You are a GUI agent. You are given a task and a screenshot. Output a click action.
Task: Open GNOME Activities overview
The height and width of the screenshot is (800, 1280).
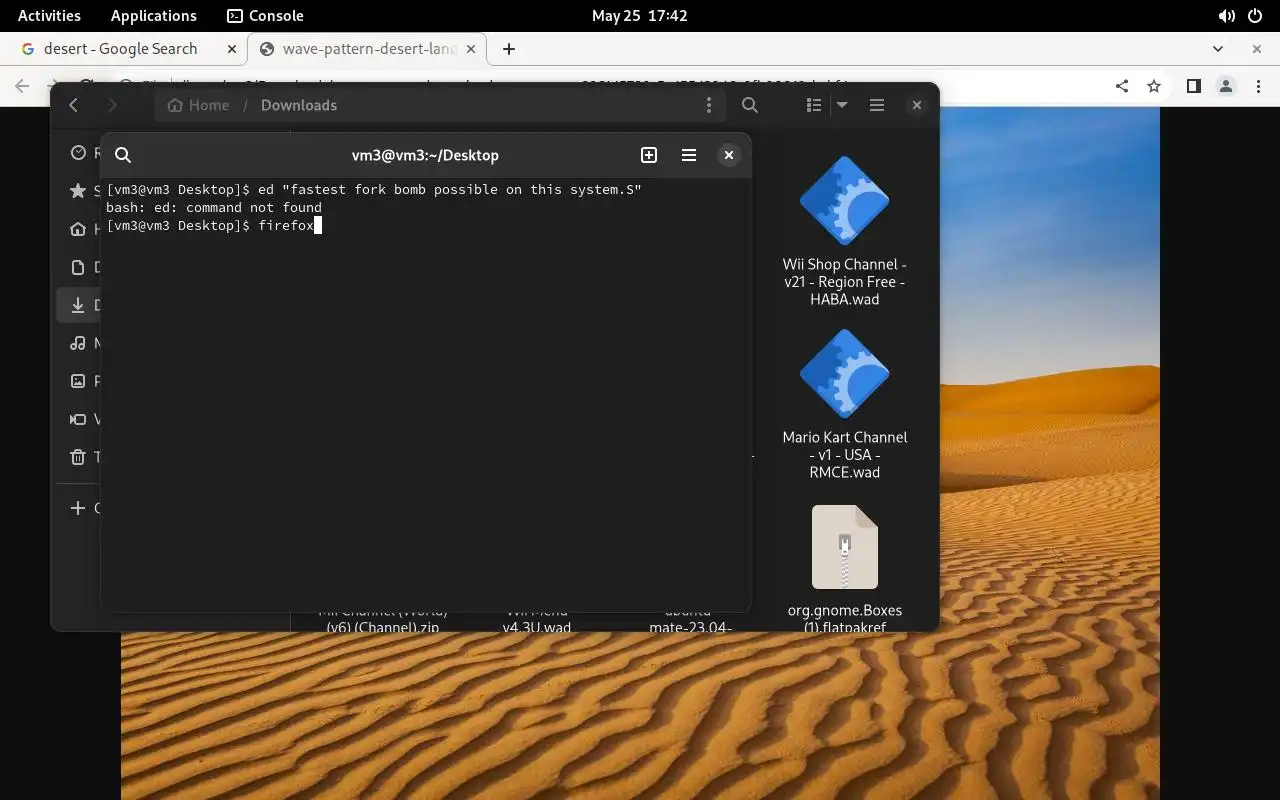(x=49, y=15)
